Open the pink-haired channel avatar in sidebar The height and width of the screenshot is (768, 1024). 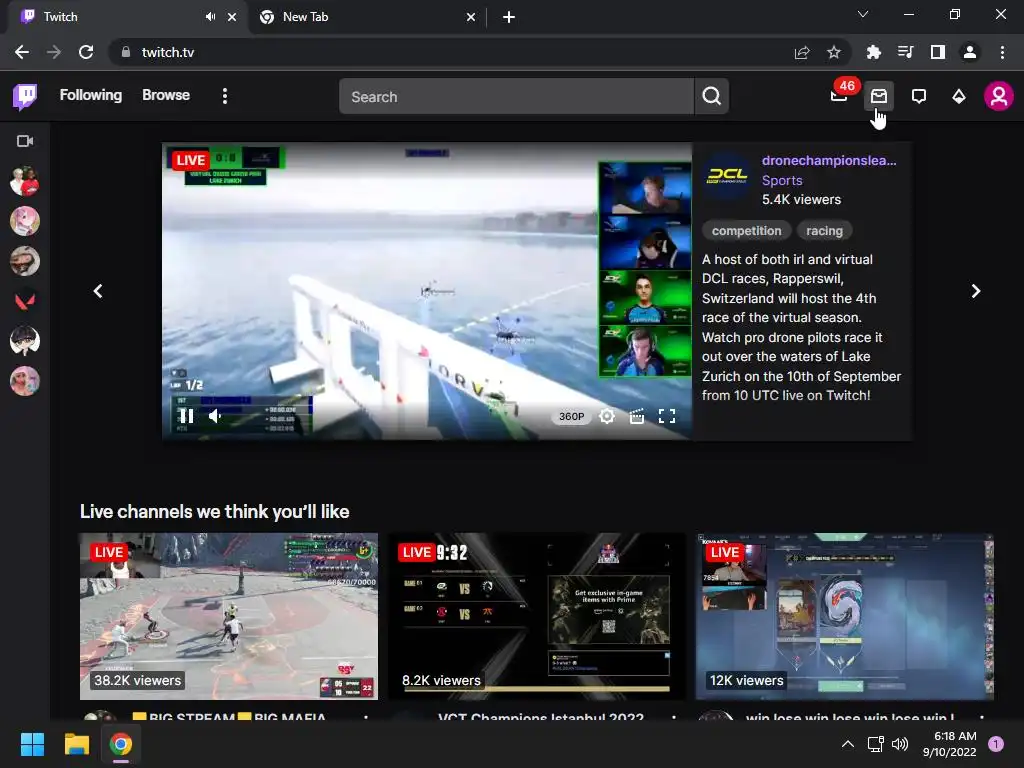click(25, 221)
